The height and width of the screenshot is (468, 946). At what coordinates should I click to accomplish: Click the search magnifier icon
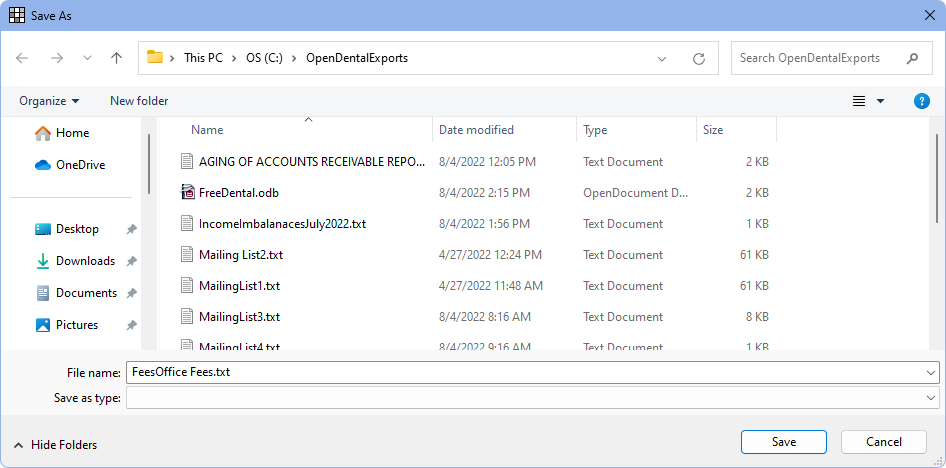tap(912, 58)
